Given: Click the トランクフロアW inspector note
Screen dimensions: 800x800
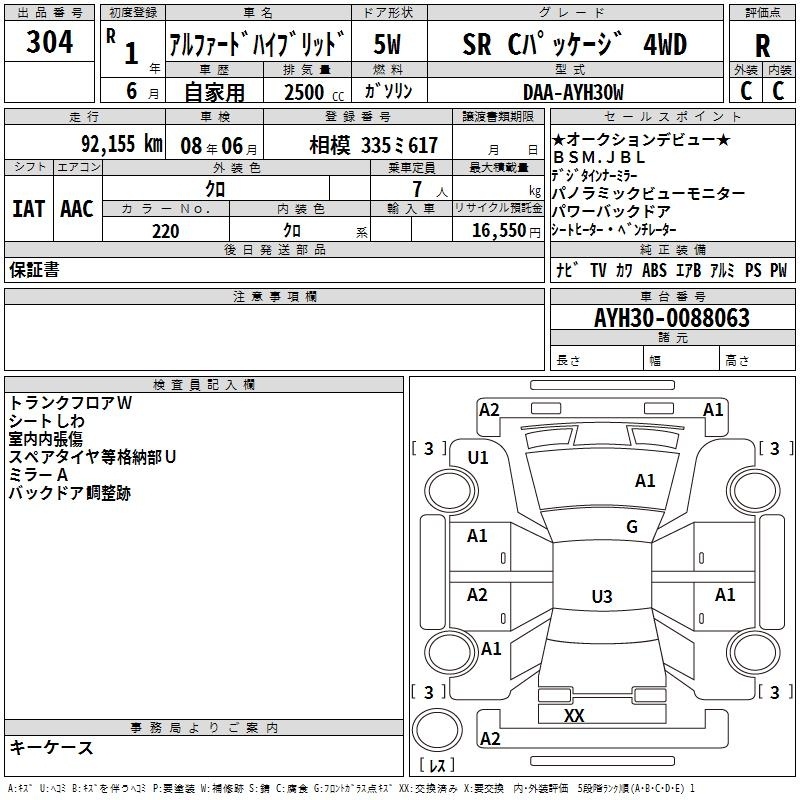Looking at the screenshot, I should pos(70,402).
